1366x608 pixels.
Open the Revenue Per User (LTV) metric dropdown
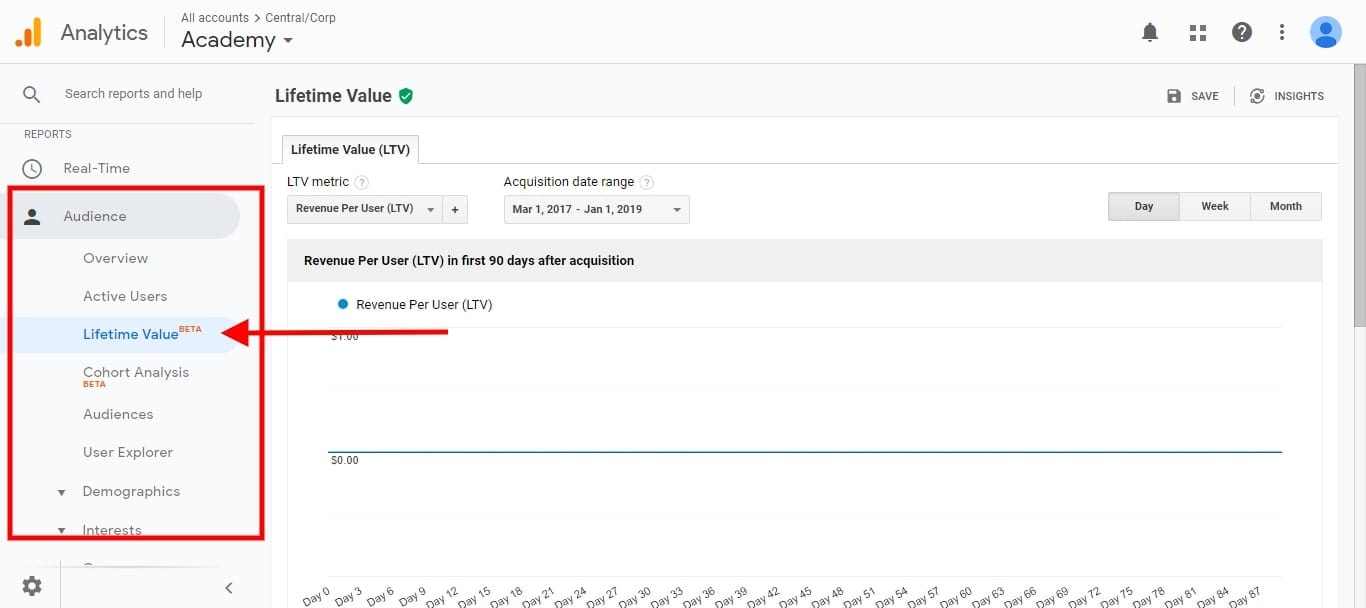364,210
